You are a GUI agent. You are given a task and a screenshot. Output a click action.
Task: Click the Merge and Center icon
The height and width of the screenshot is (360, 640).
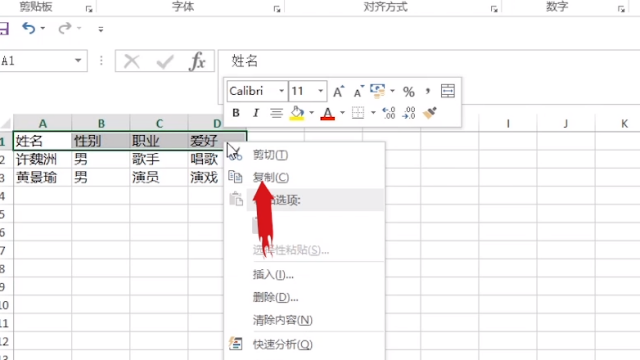448,91
